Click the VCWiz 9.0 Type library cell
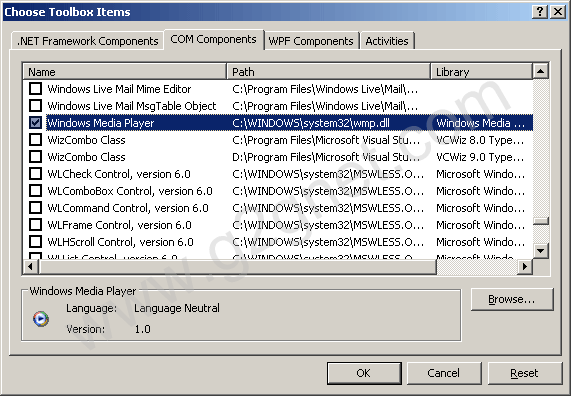The height and width of the screenshot is (396, 571). (x=480, y=157)
